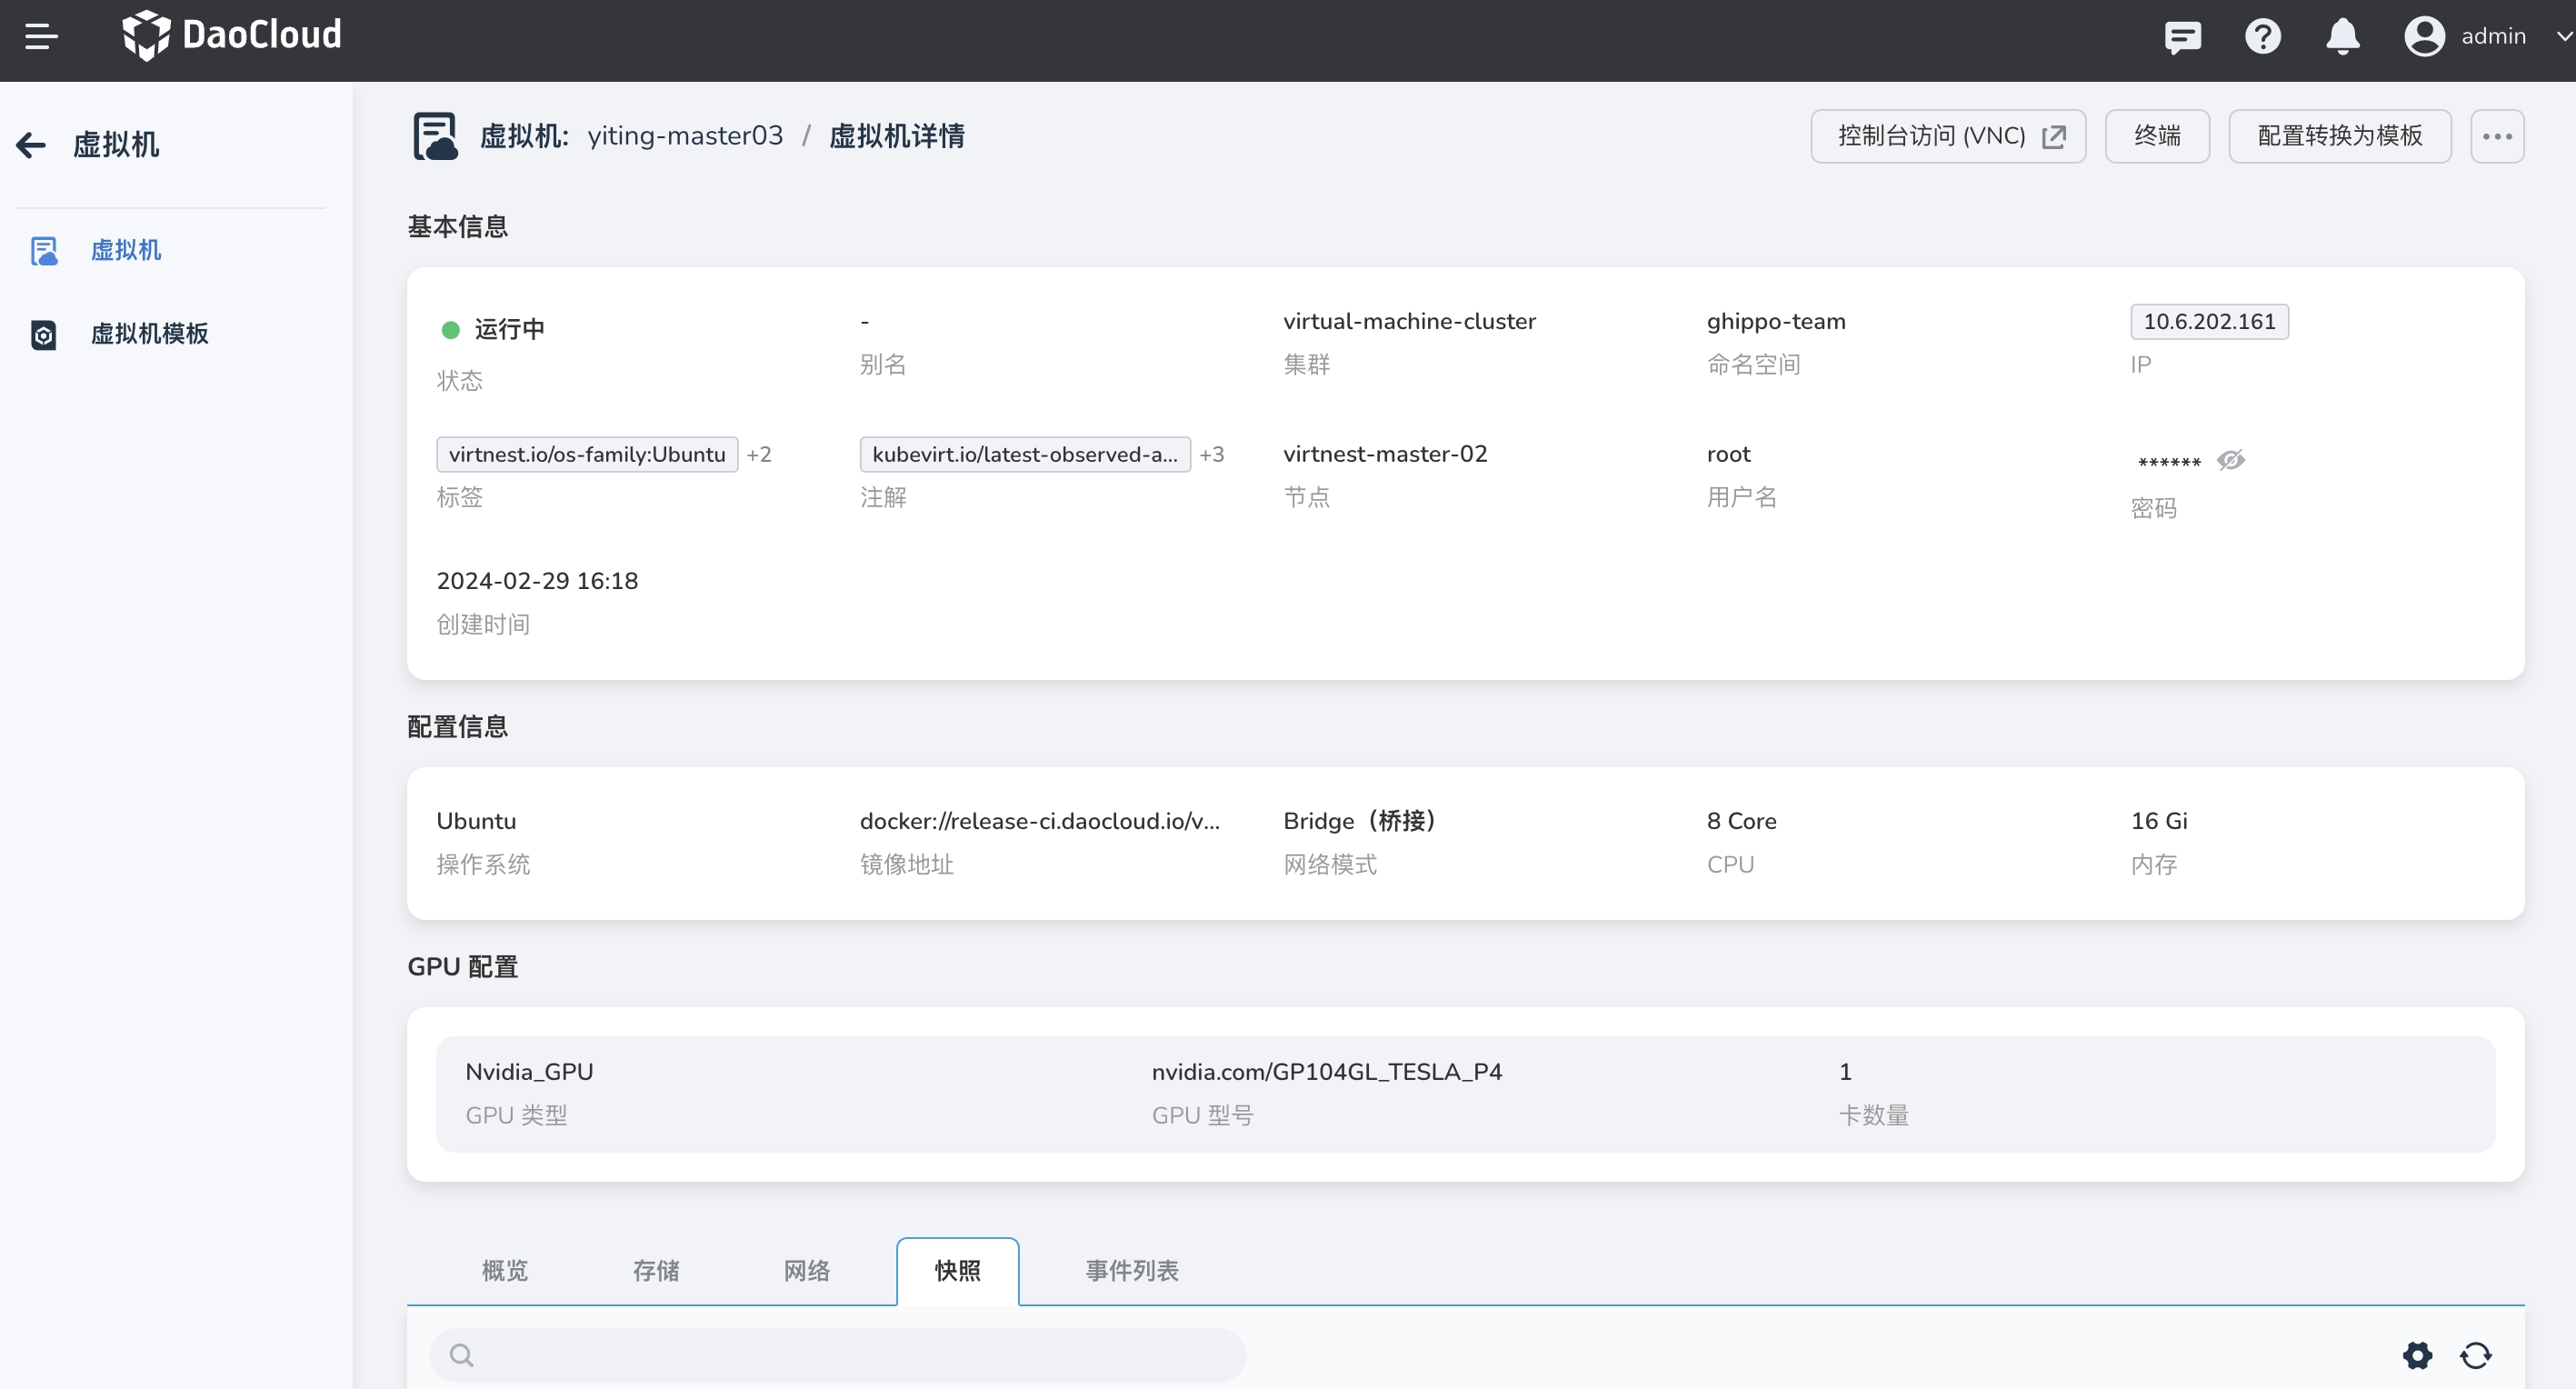Expand the +2 additional labels
Screen dimensions: 2576x1389
(759, 454)
